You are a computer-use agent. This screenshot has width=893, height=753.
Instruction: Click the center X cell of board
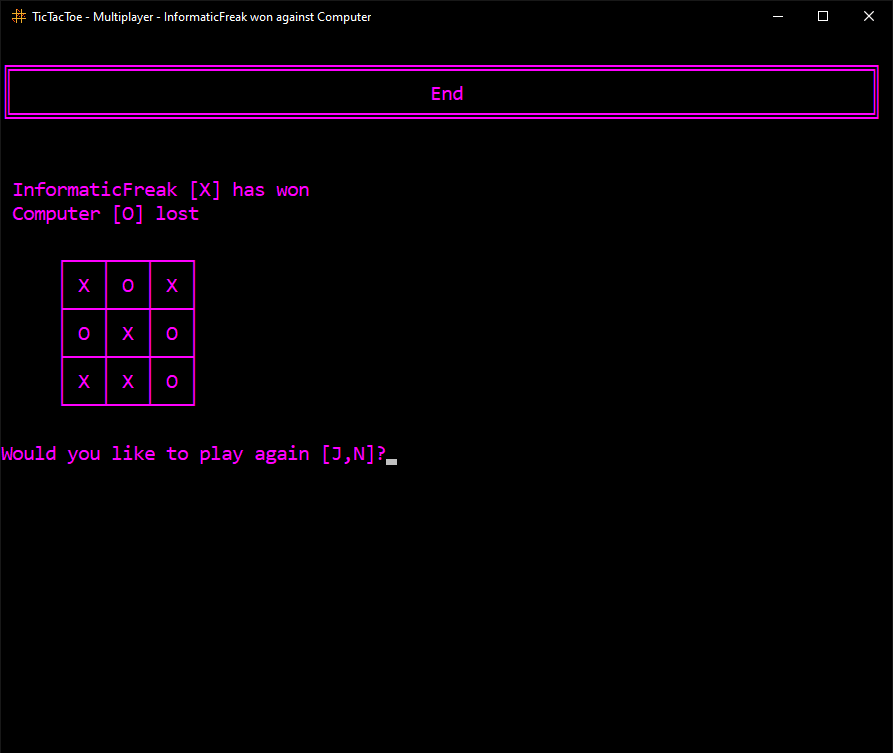(x=128, y=333)
